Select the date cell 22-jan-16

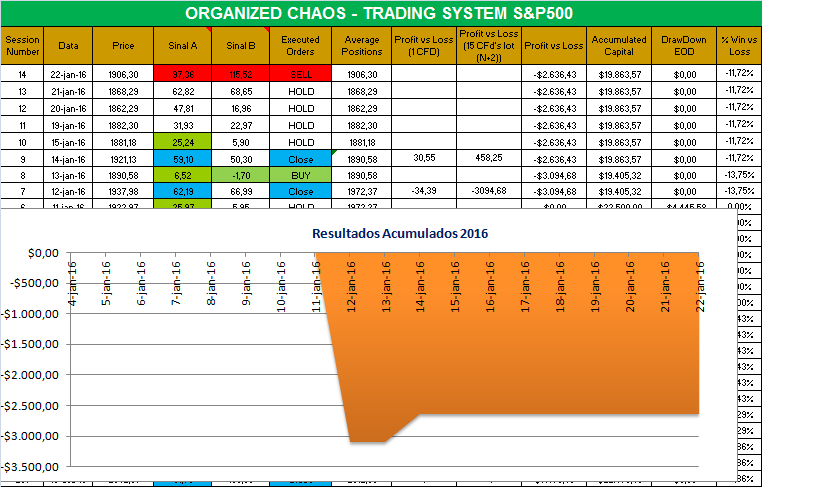68,74
